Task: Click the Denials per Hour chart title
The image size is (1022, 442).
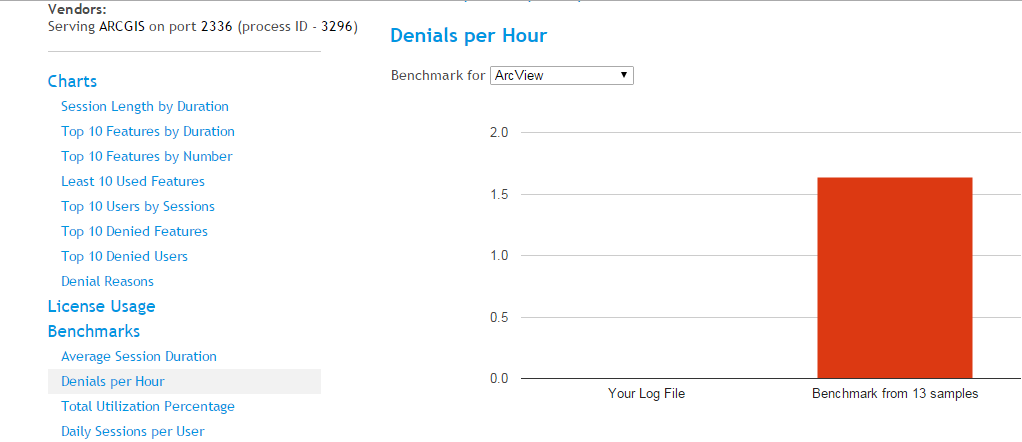Action: [468, 36]
